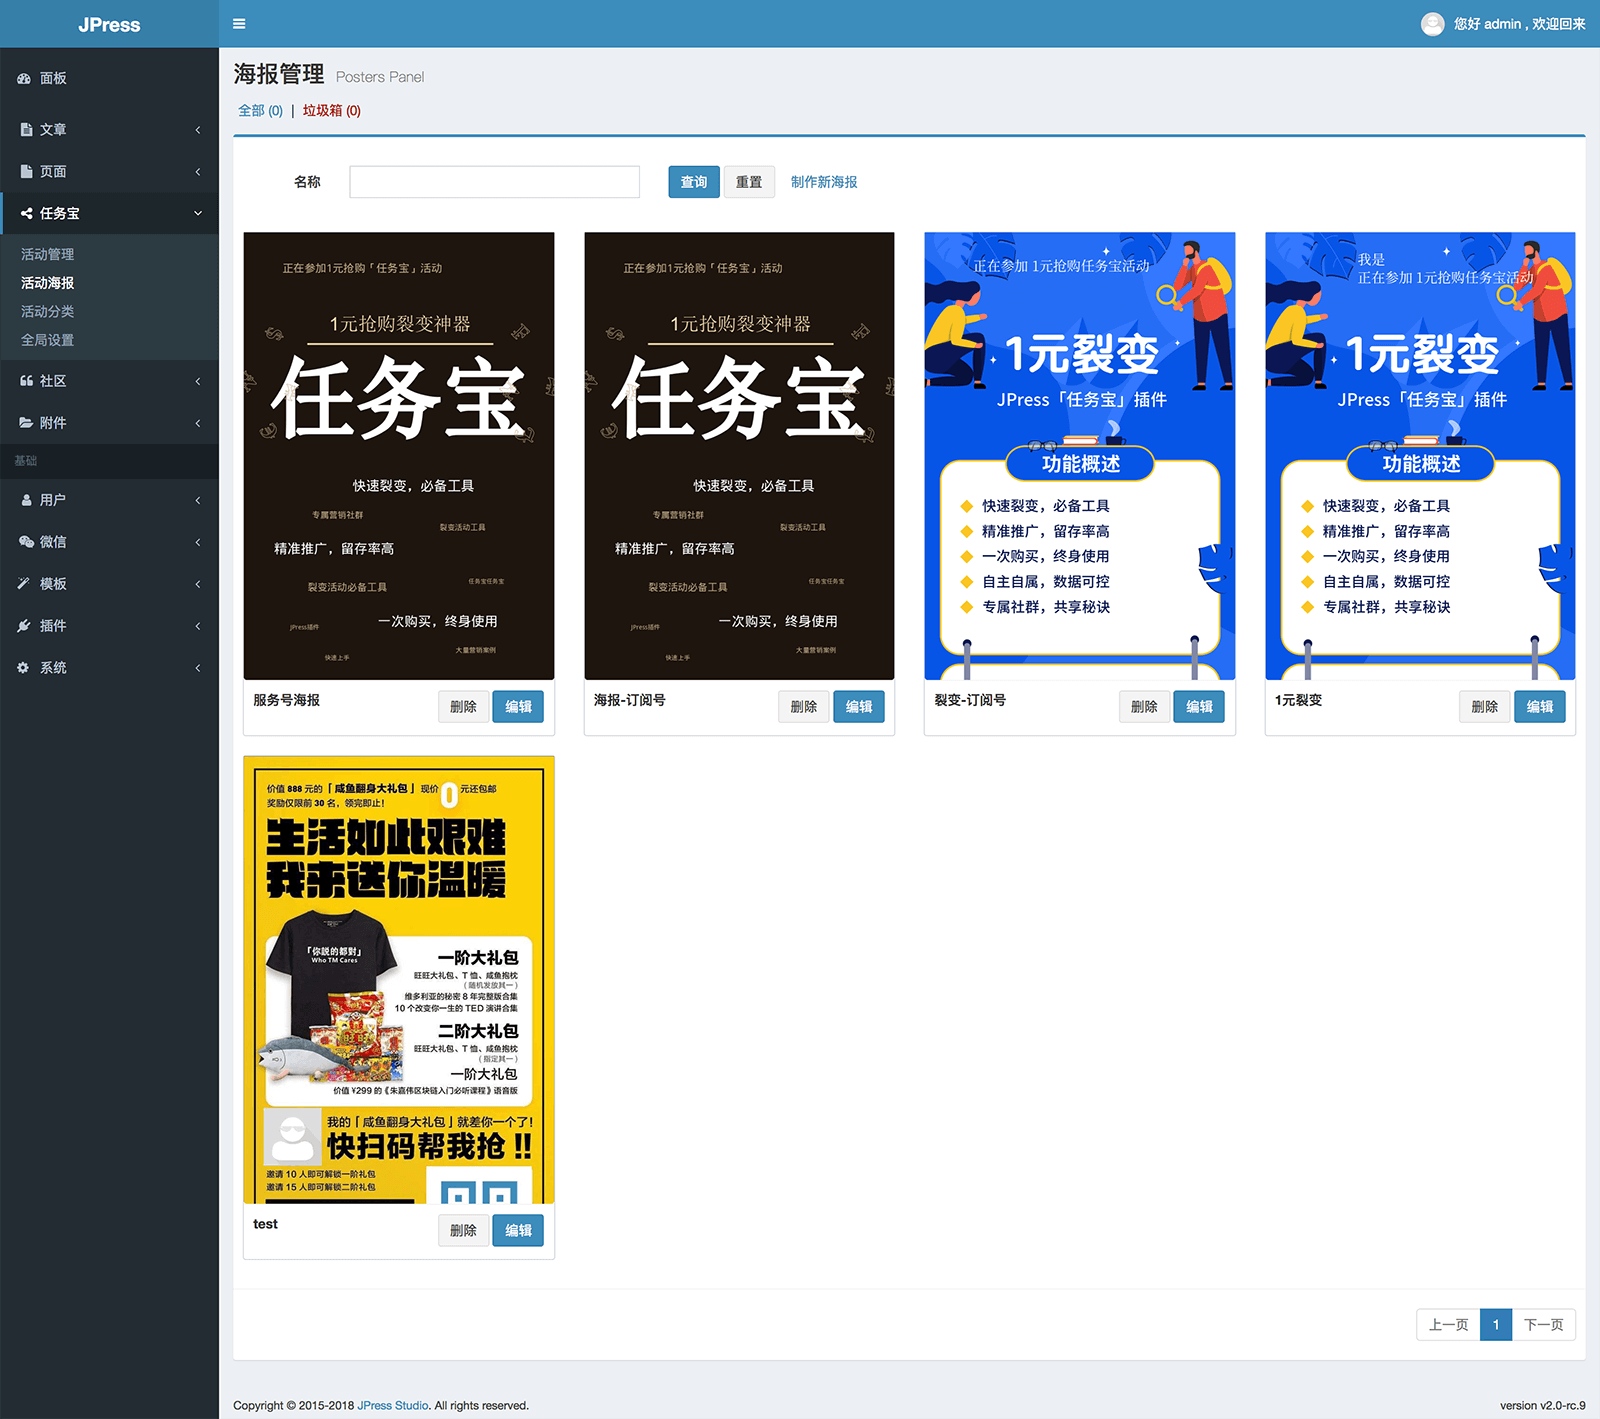Open the 面板 dashboard icon
Viewport: 1600px width, 1419px height.
point(25,78)
